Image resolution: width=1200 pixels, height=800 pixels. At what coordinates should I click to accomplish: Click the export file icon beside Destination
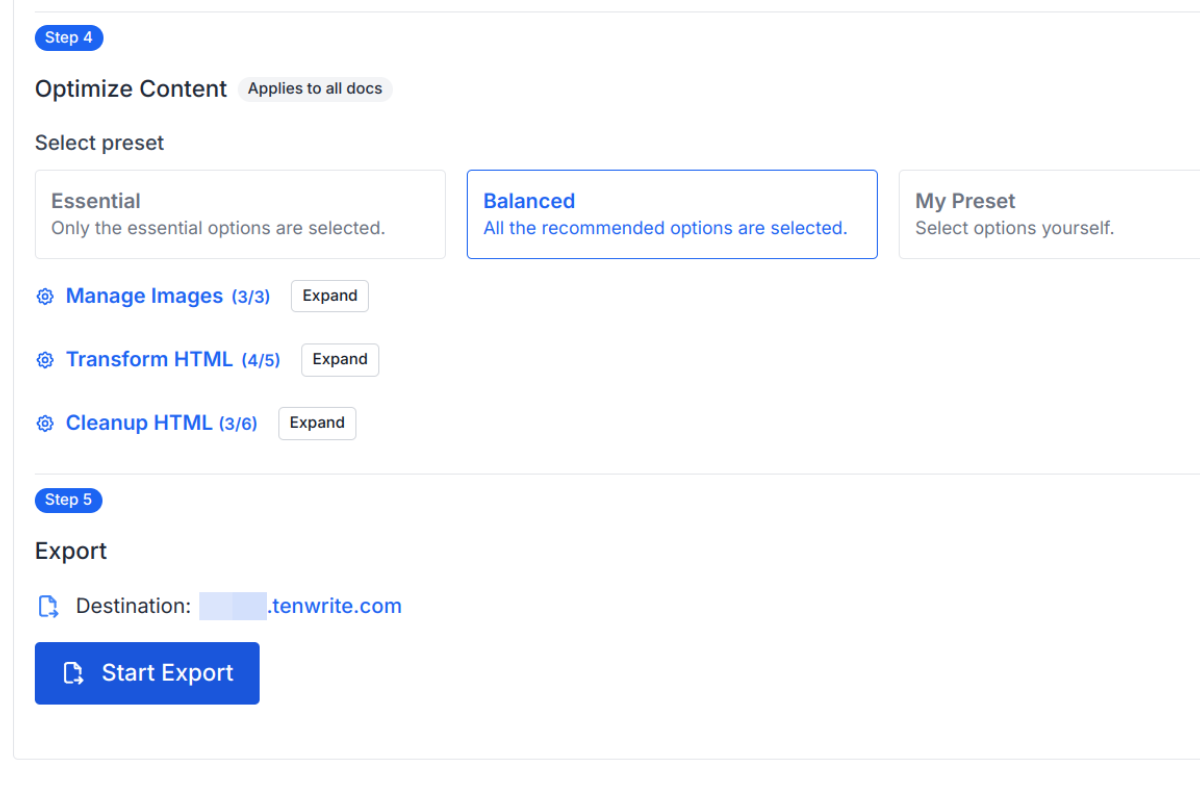coord(48,606)
